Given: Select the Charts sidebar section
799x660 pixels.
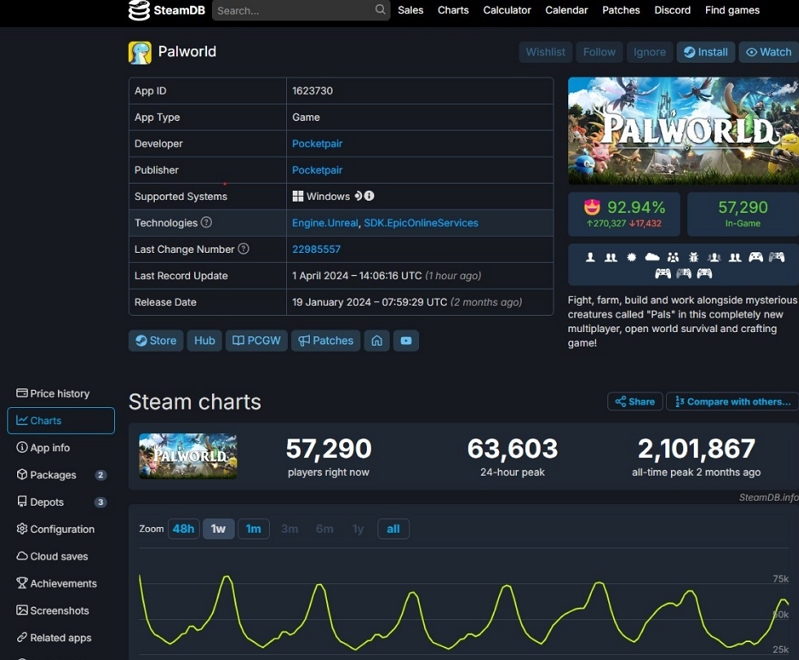Looking at the screenshot, I should [x=61, y=420].
